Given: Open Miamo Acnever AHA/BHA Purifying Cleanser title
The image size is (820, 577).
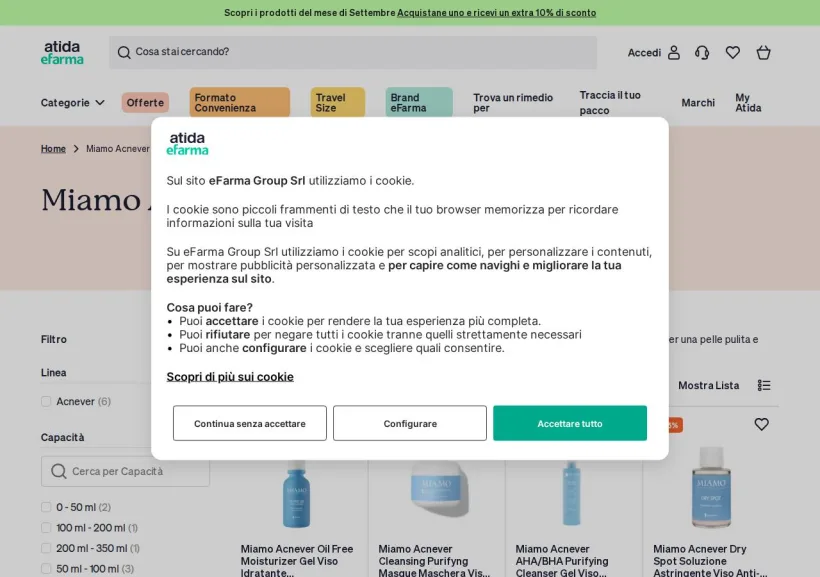Looking at the screenshot, I should pyautogui.click(x=562, y=561).
